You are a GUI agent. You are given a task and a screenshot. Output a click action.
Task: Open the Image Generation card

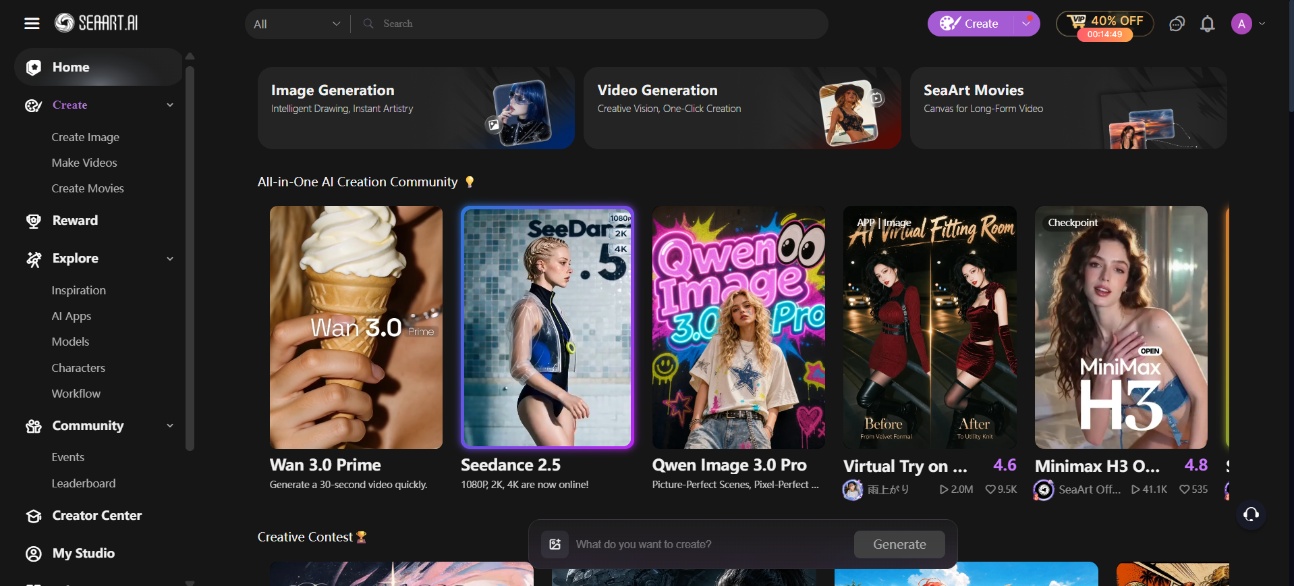[416, 108]
